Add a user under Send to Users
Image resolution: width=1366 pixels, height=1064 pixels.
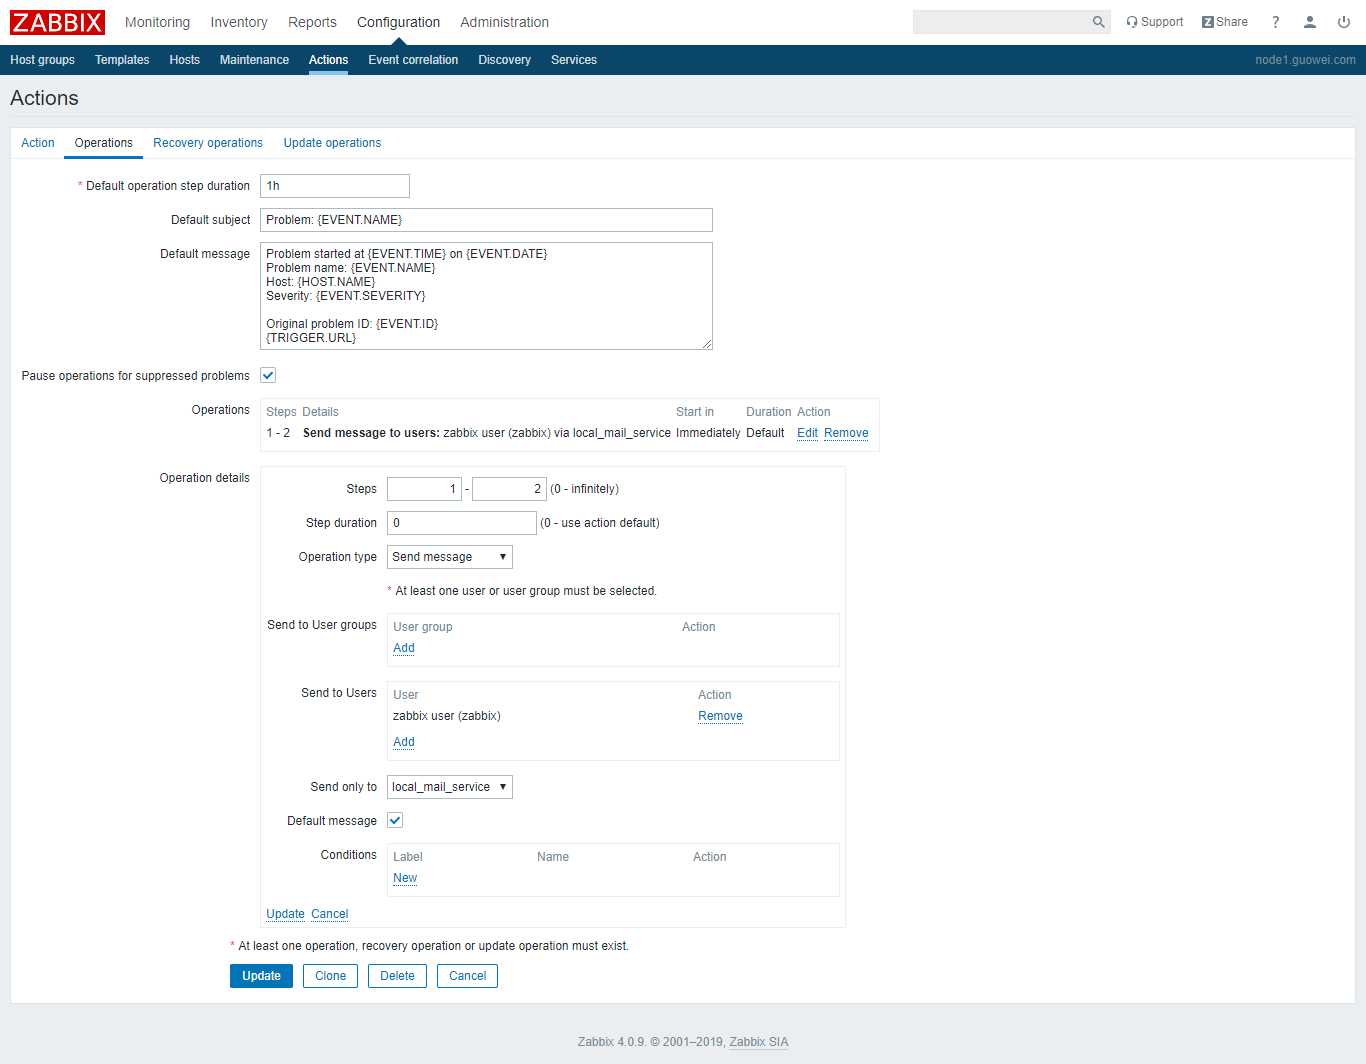404,742
